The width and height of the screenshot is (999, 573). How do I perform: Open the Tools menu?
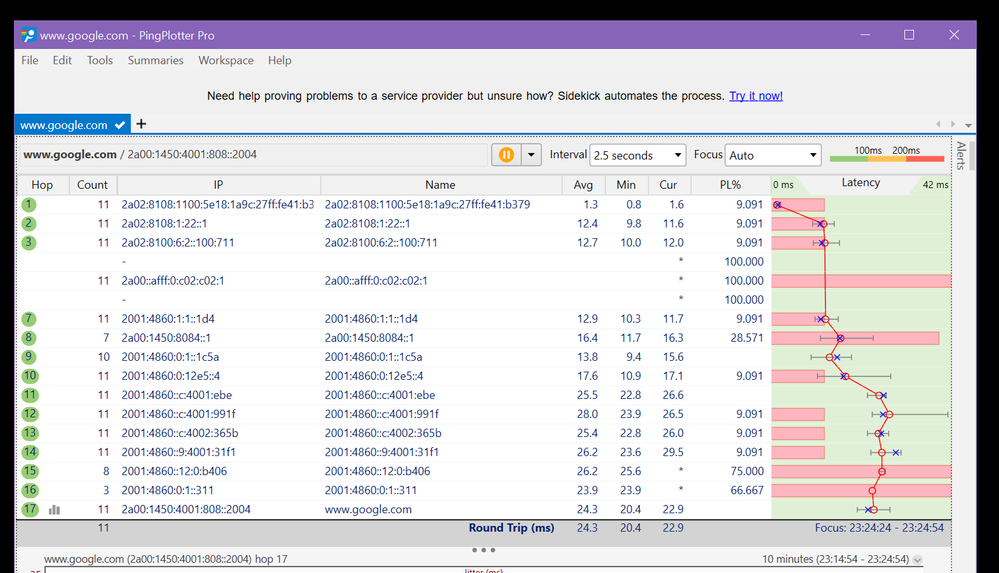(99, 61)
